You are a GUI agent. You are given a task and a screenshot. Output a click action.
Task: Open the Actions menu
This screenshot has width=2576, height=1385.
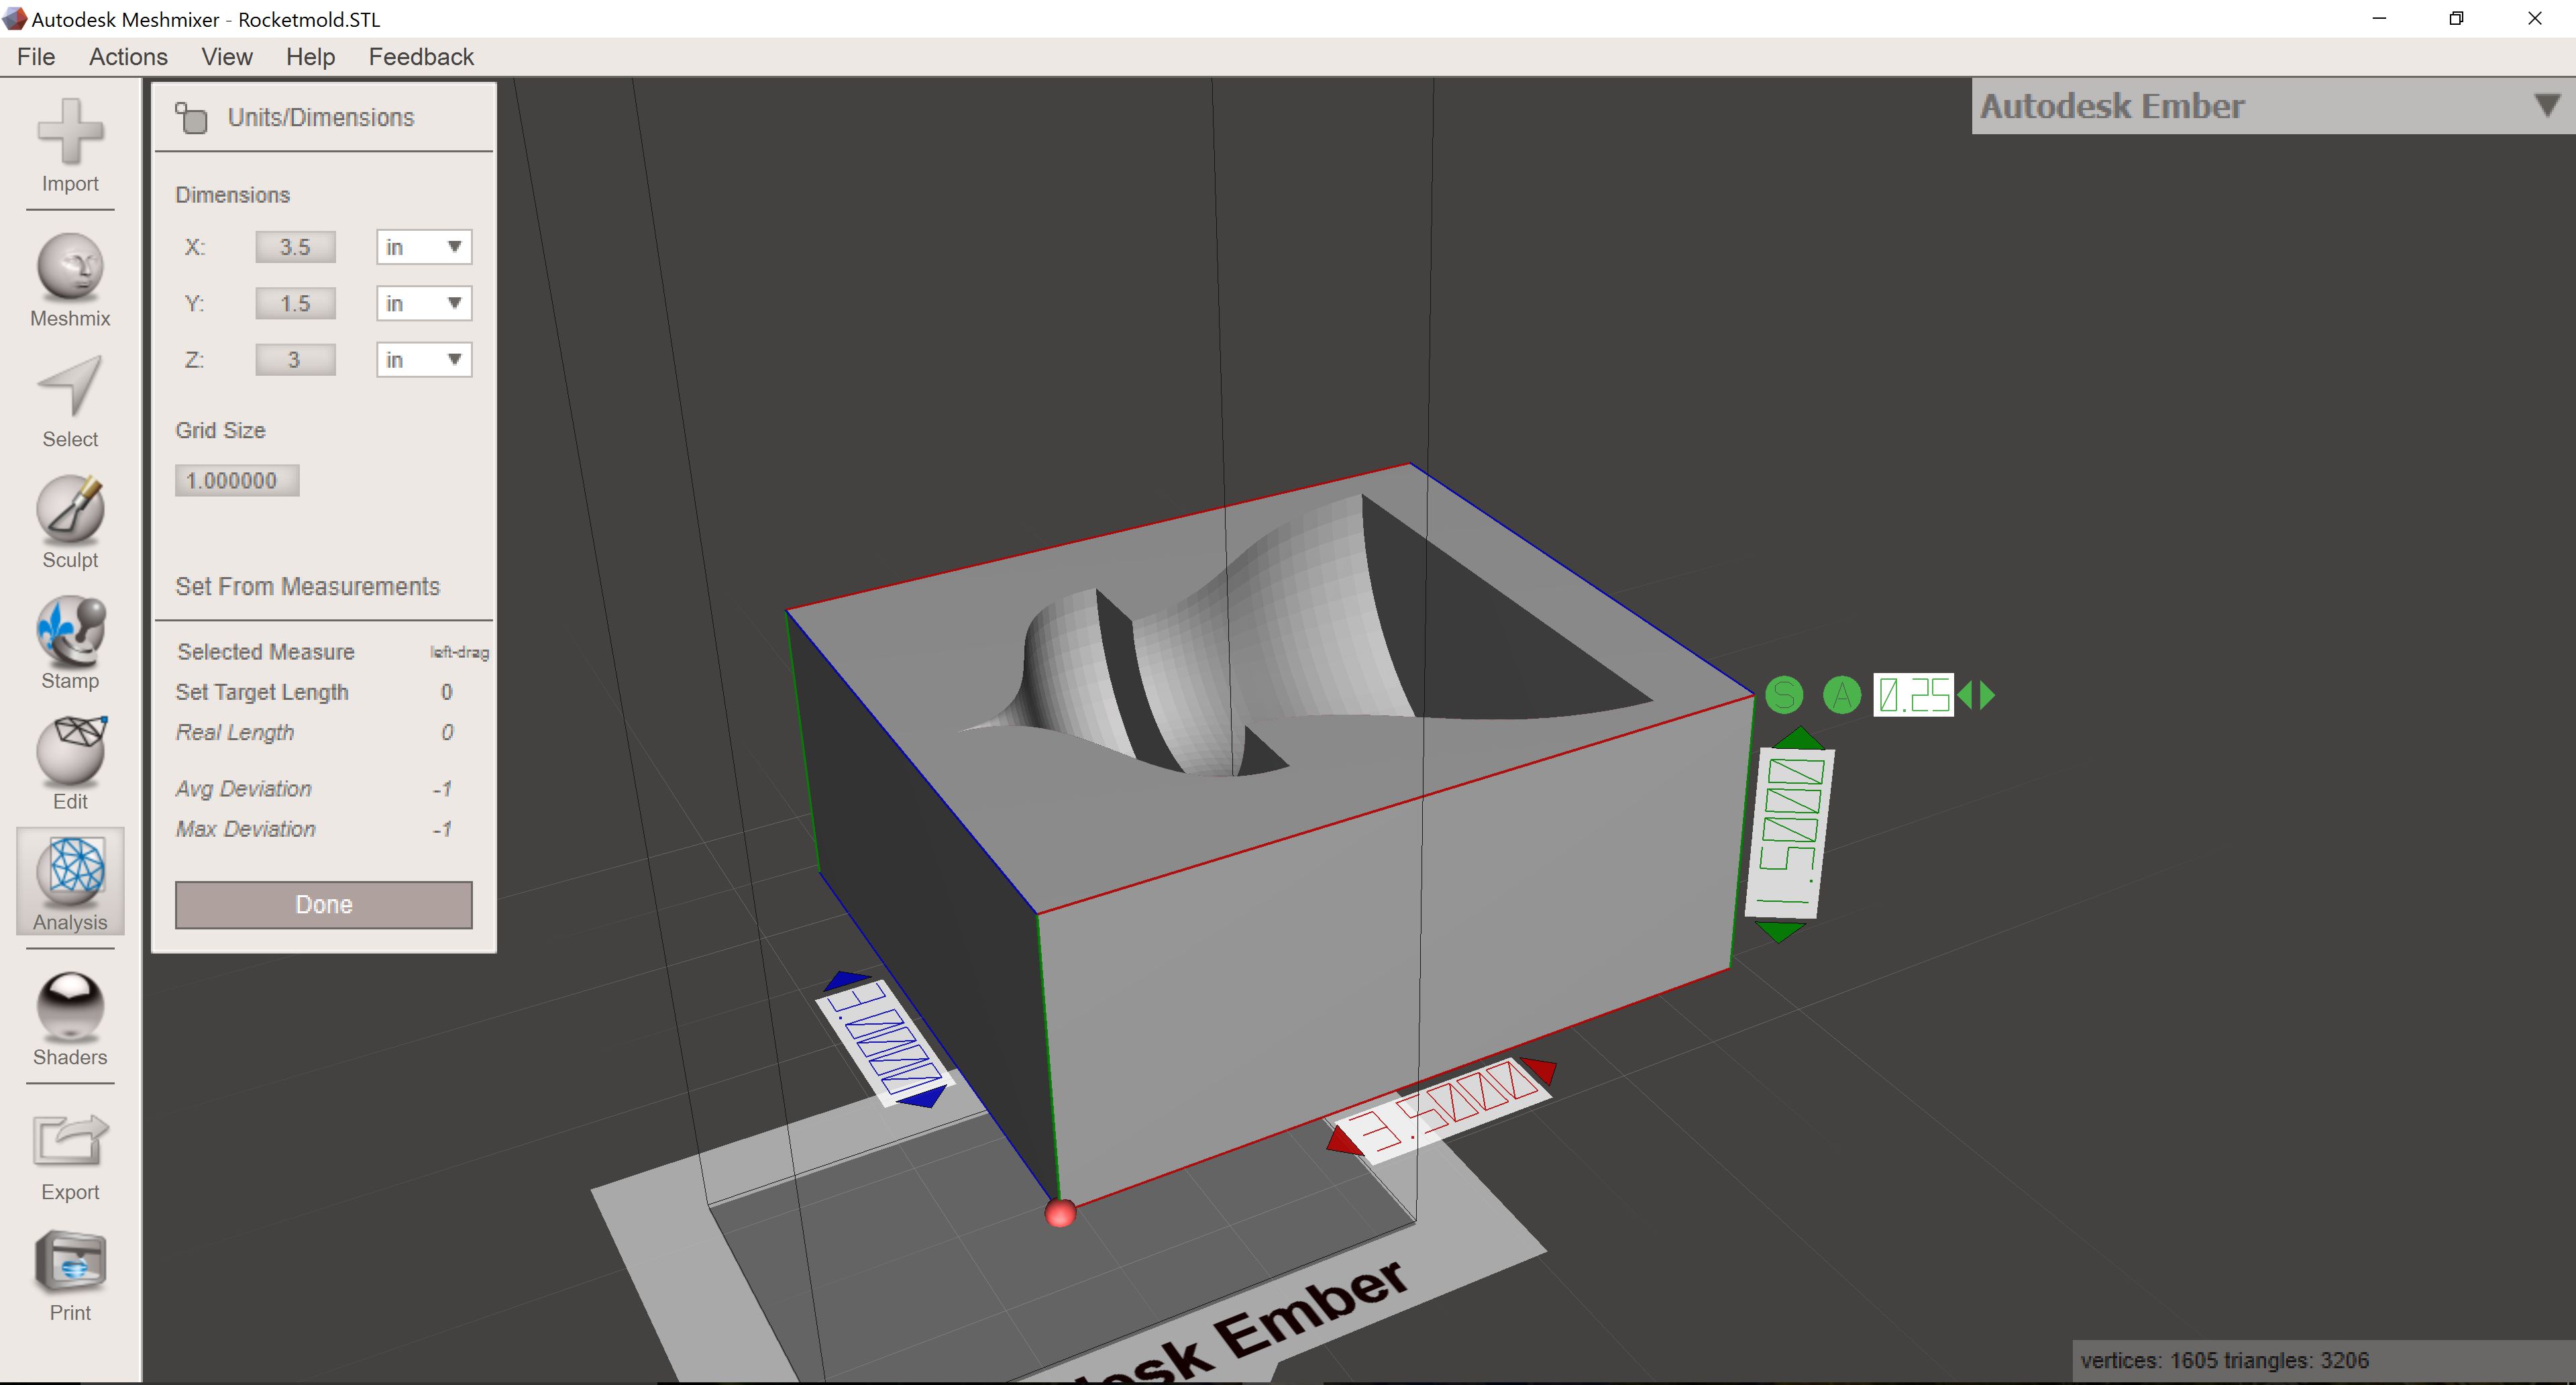coord(128,57)
